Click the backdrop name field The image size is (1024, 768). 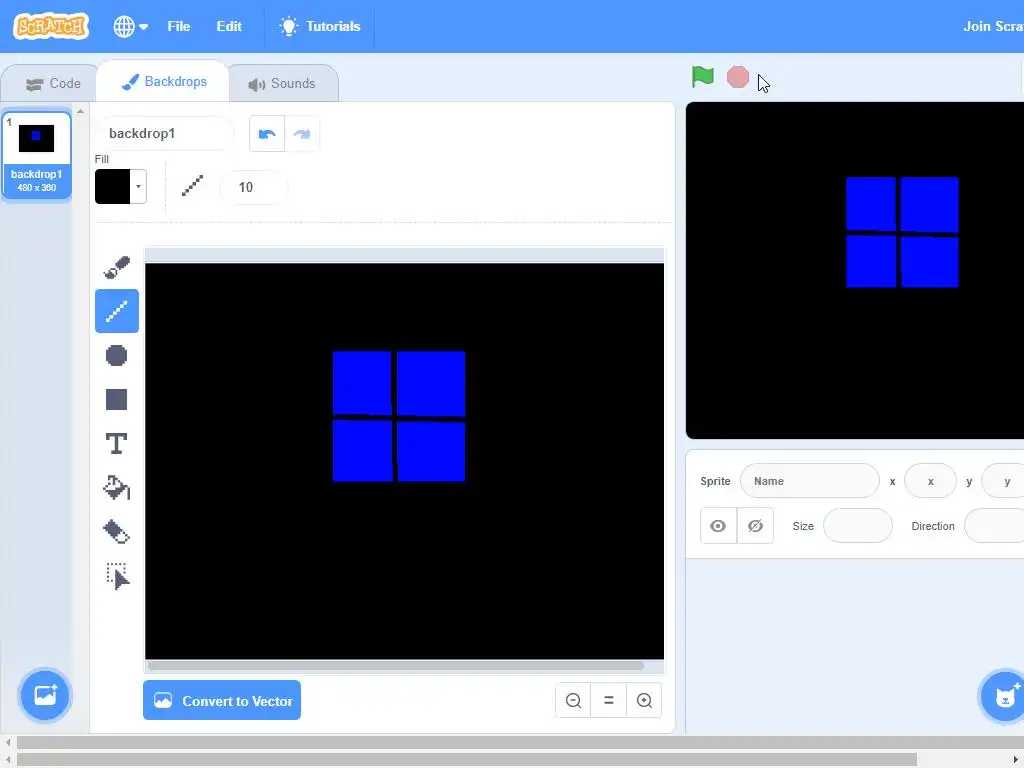(165, 134)
